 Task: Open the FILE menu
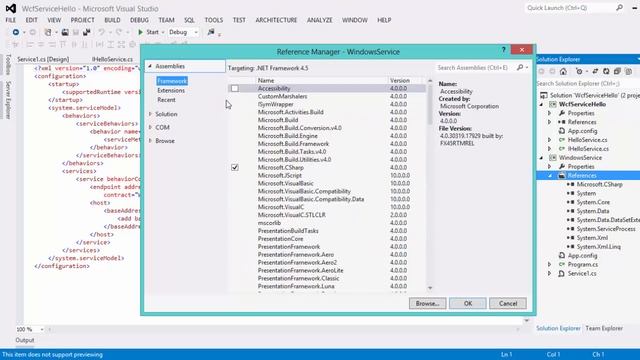click(x=11, y=20)
